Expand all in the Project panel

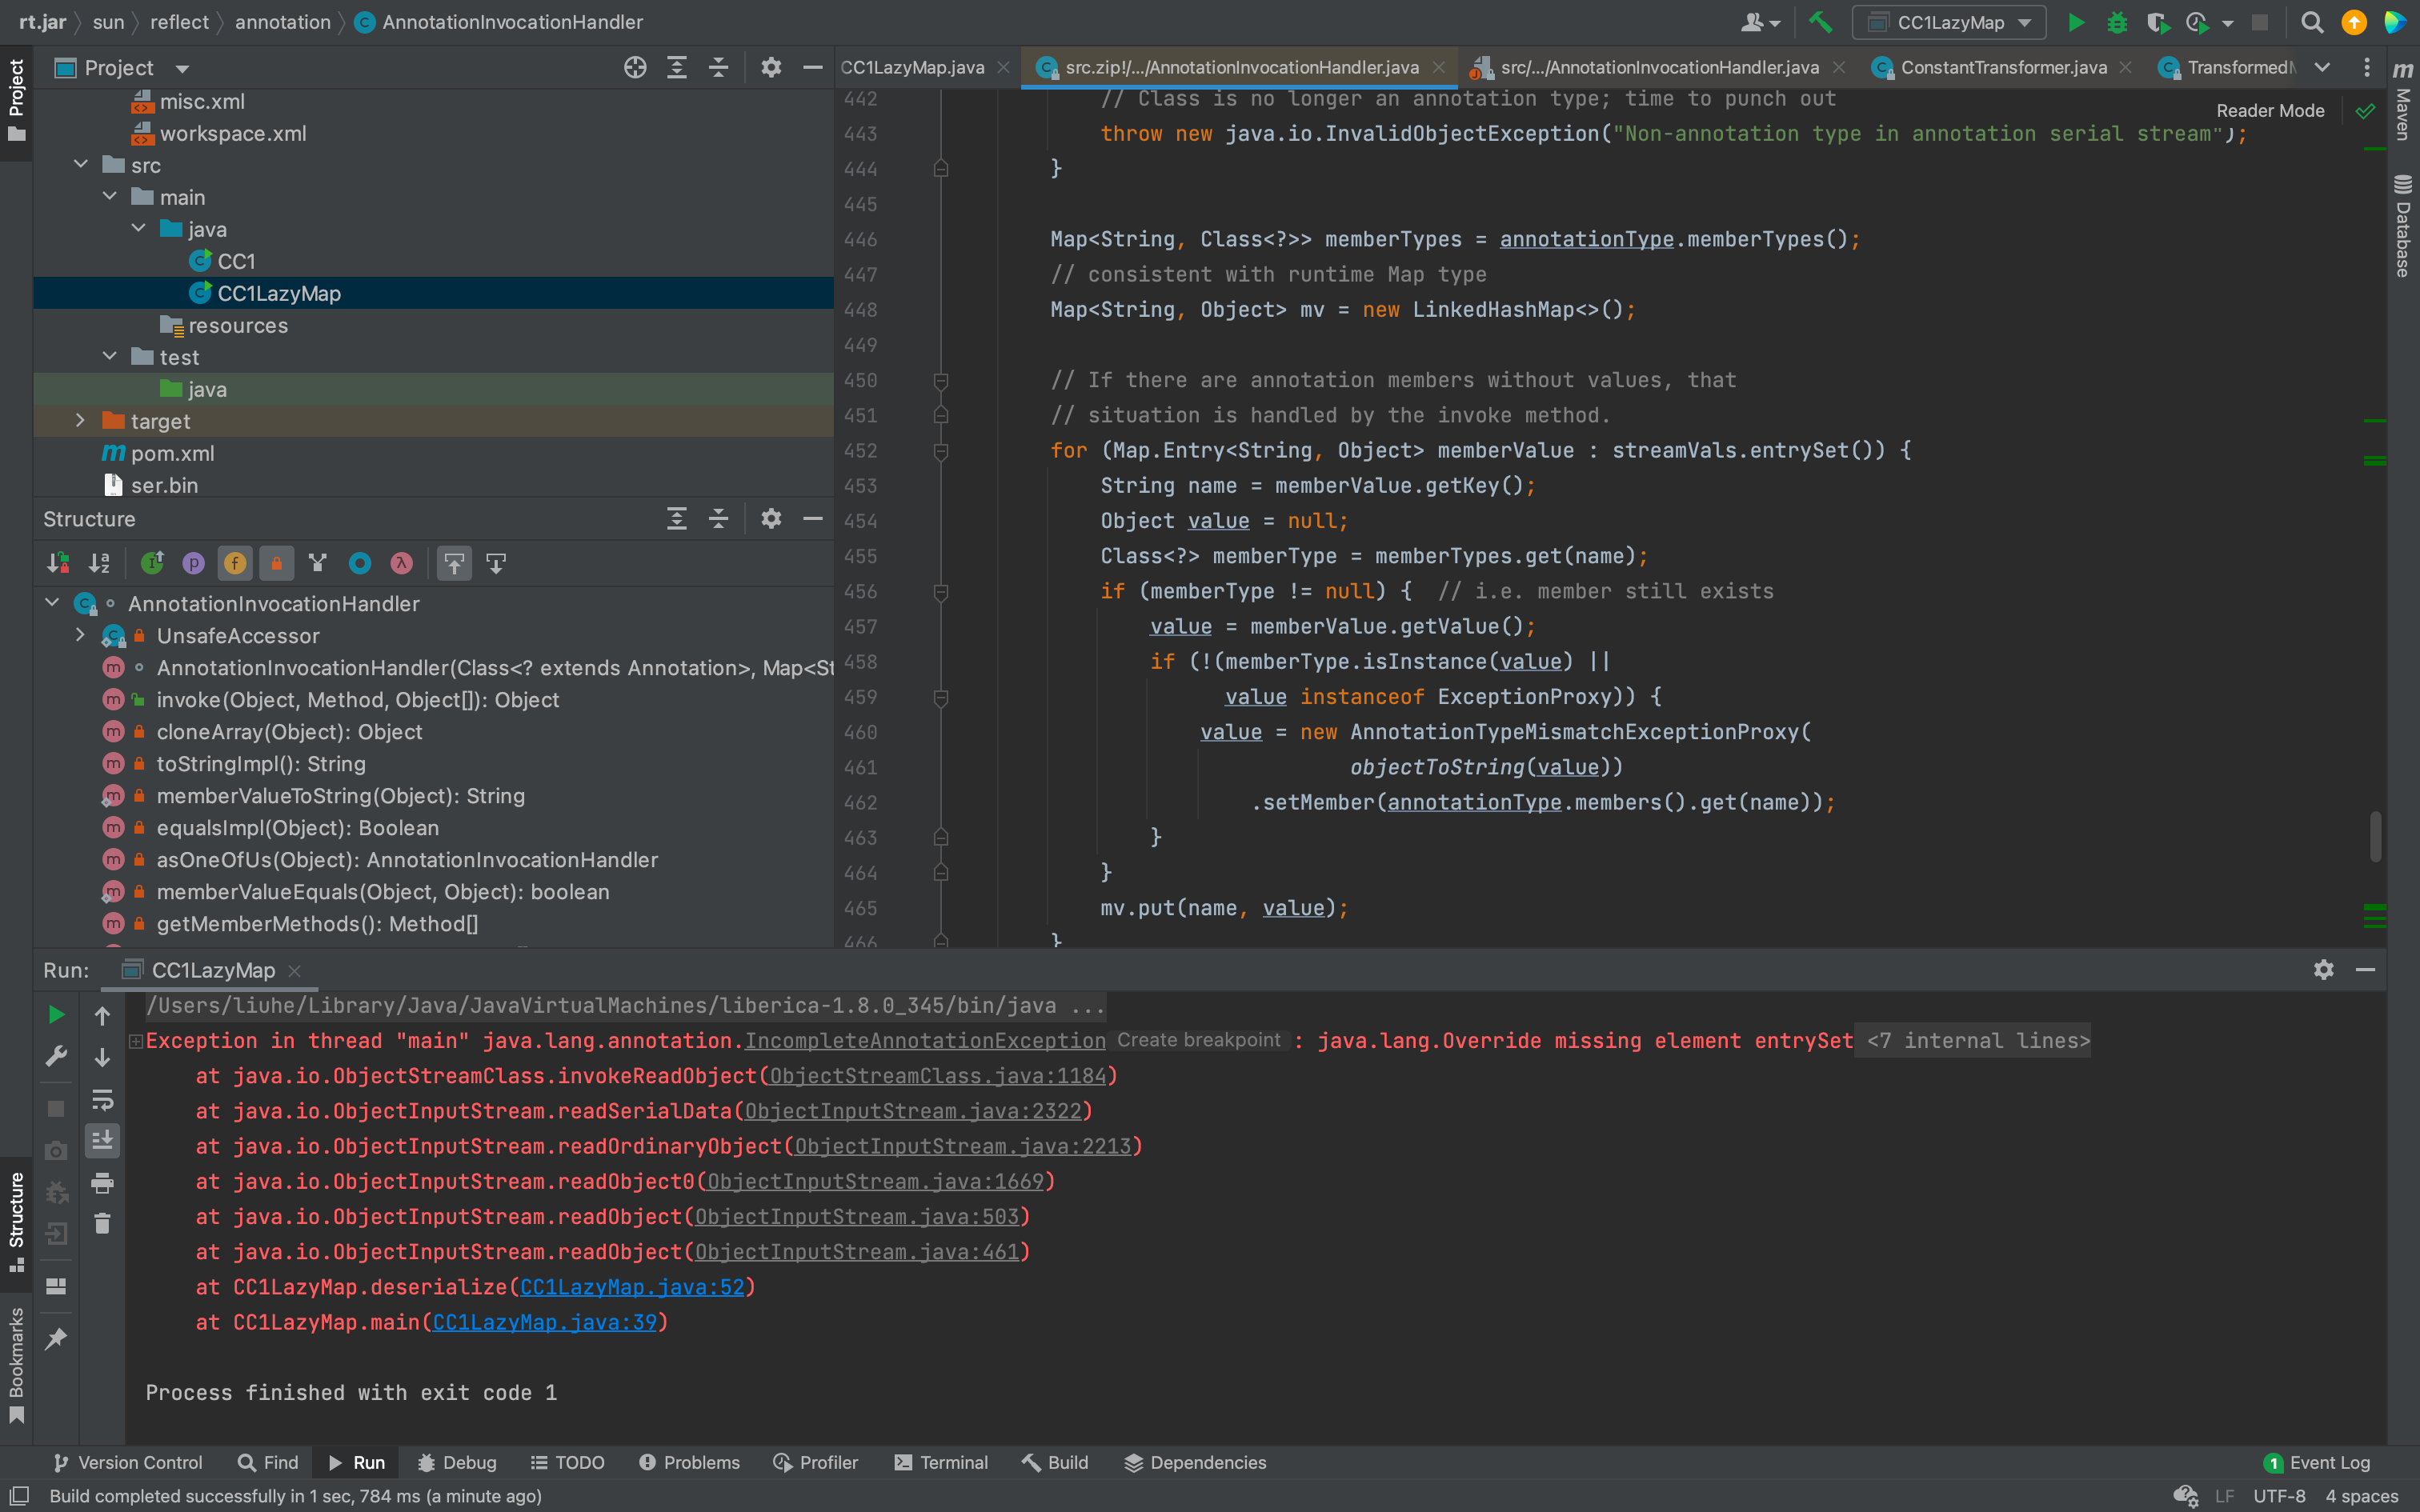677,67
